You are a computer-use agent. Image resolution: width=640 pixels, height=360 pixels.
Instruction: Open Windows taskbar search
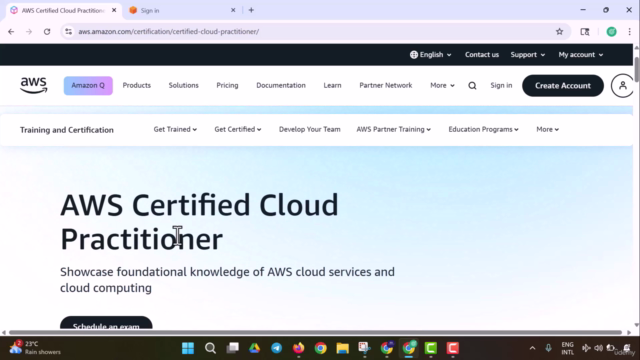point(210,348)
